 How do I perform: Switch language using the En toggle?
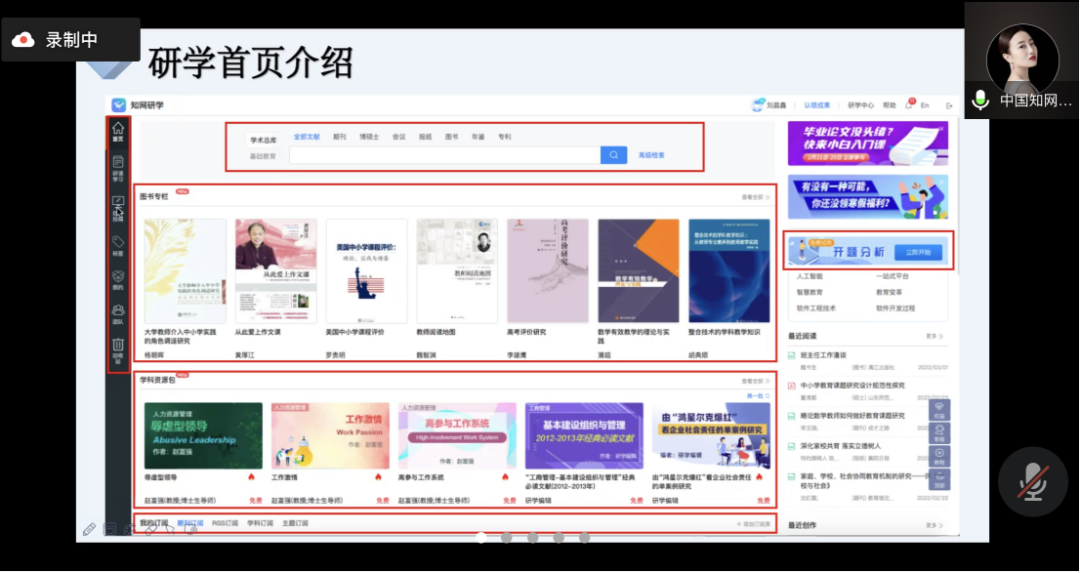[x=925, y=105]
